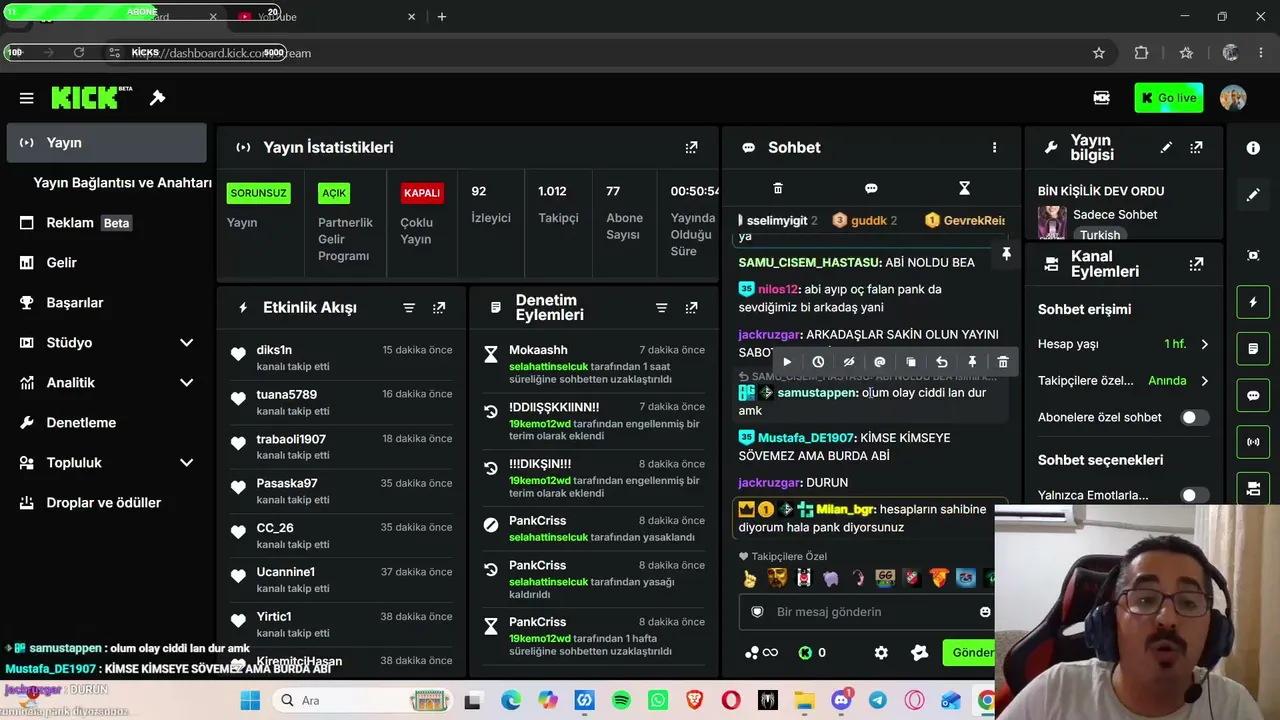1280x720 pixels.
Task: Click the moderator gavel icon next to Kick logo
Action: tap(157, 98)
